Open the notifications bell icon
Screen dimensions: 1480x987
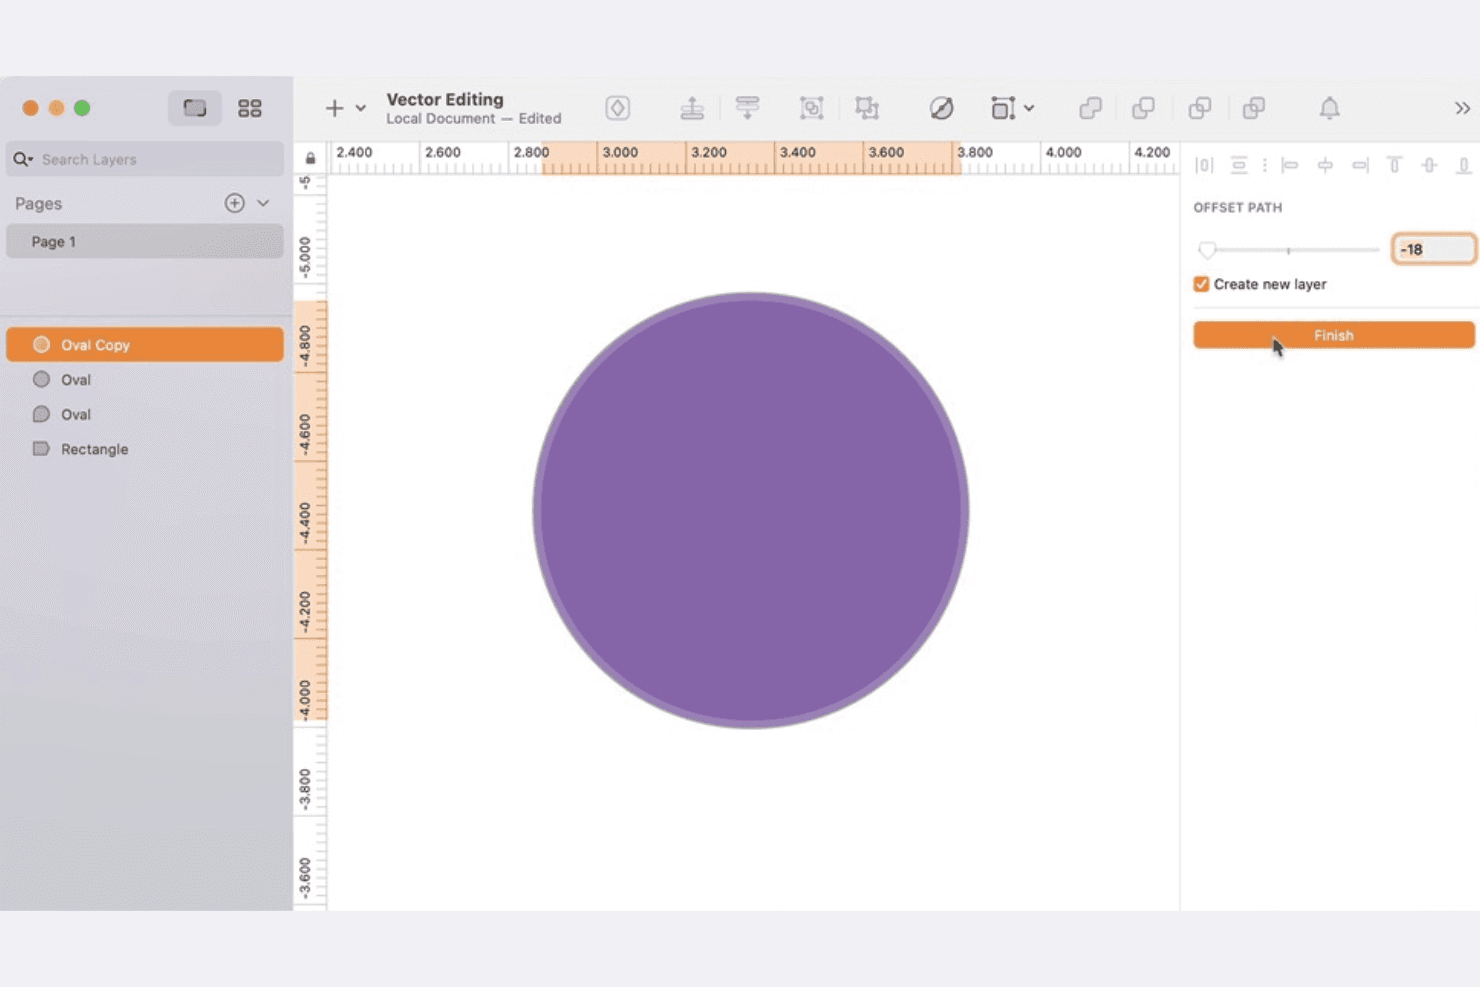(x=1329, y=108)
